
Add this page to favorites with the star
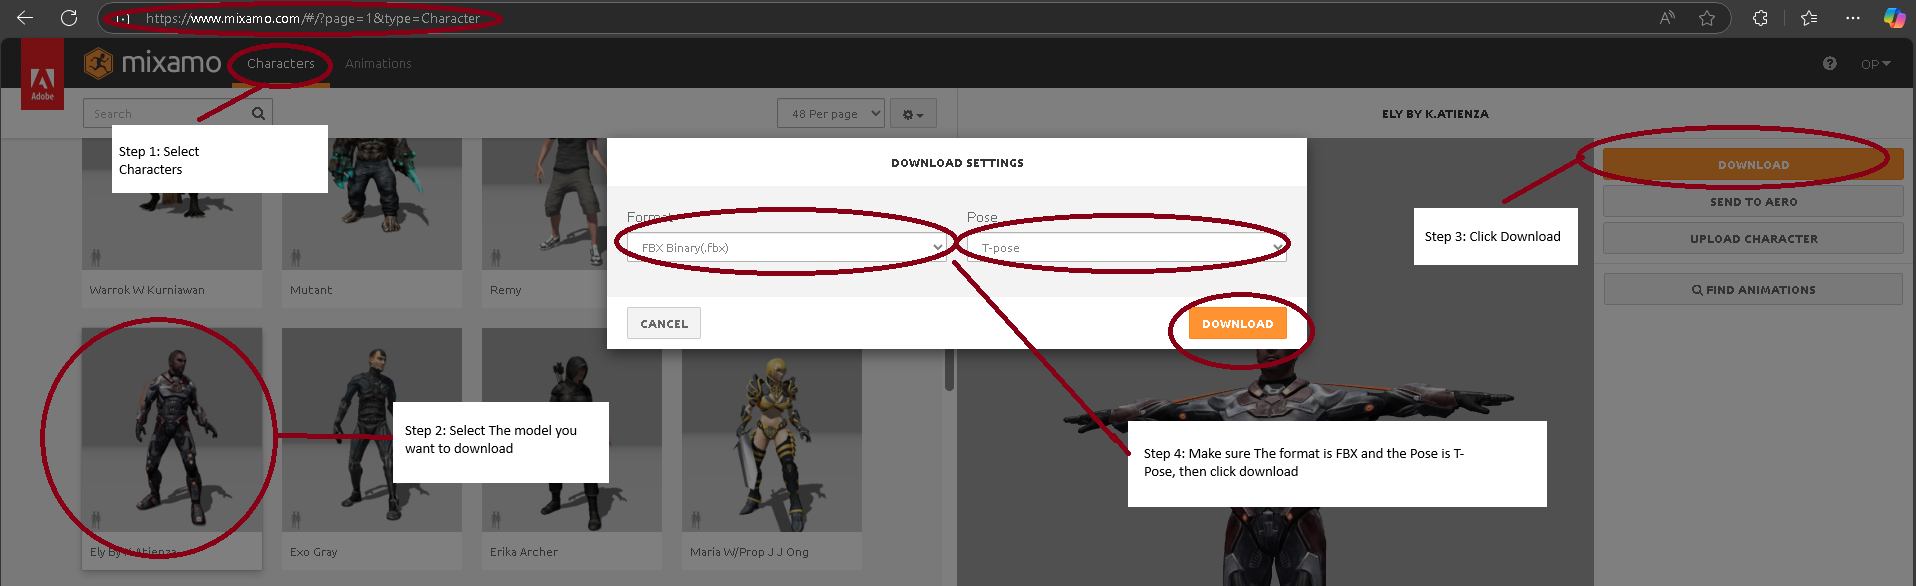pyautogui.click(x=1707, y=18)
